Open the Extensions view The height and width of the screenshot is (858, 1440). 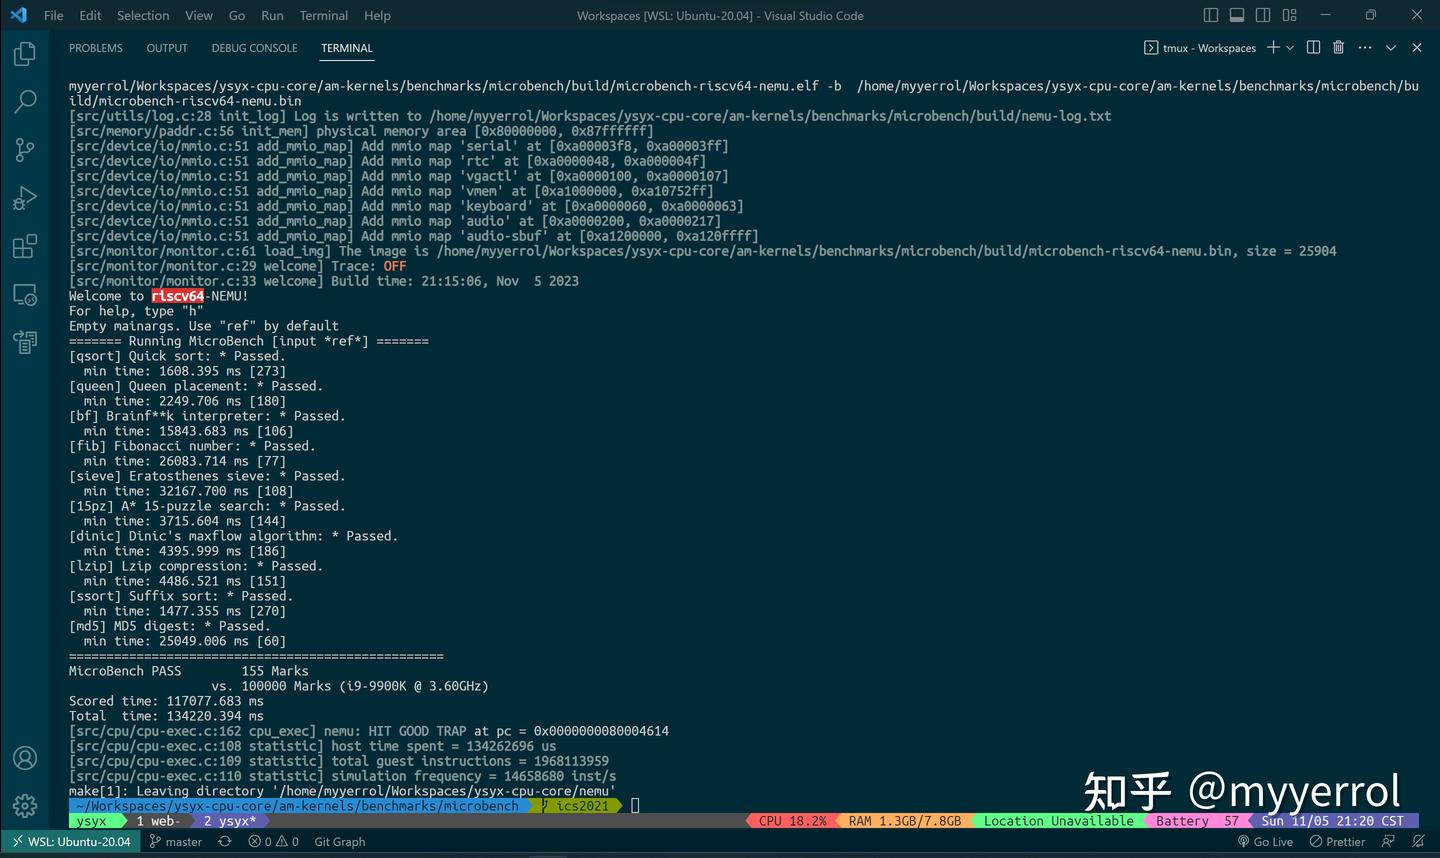25,244
